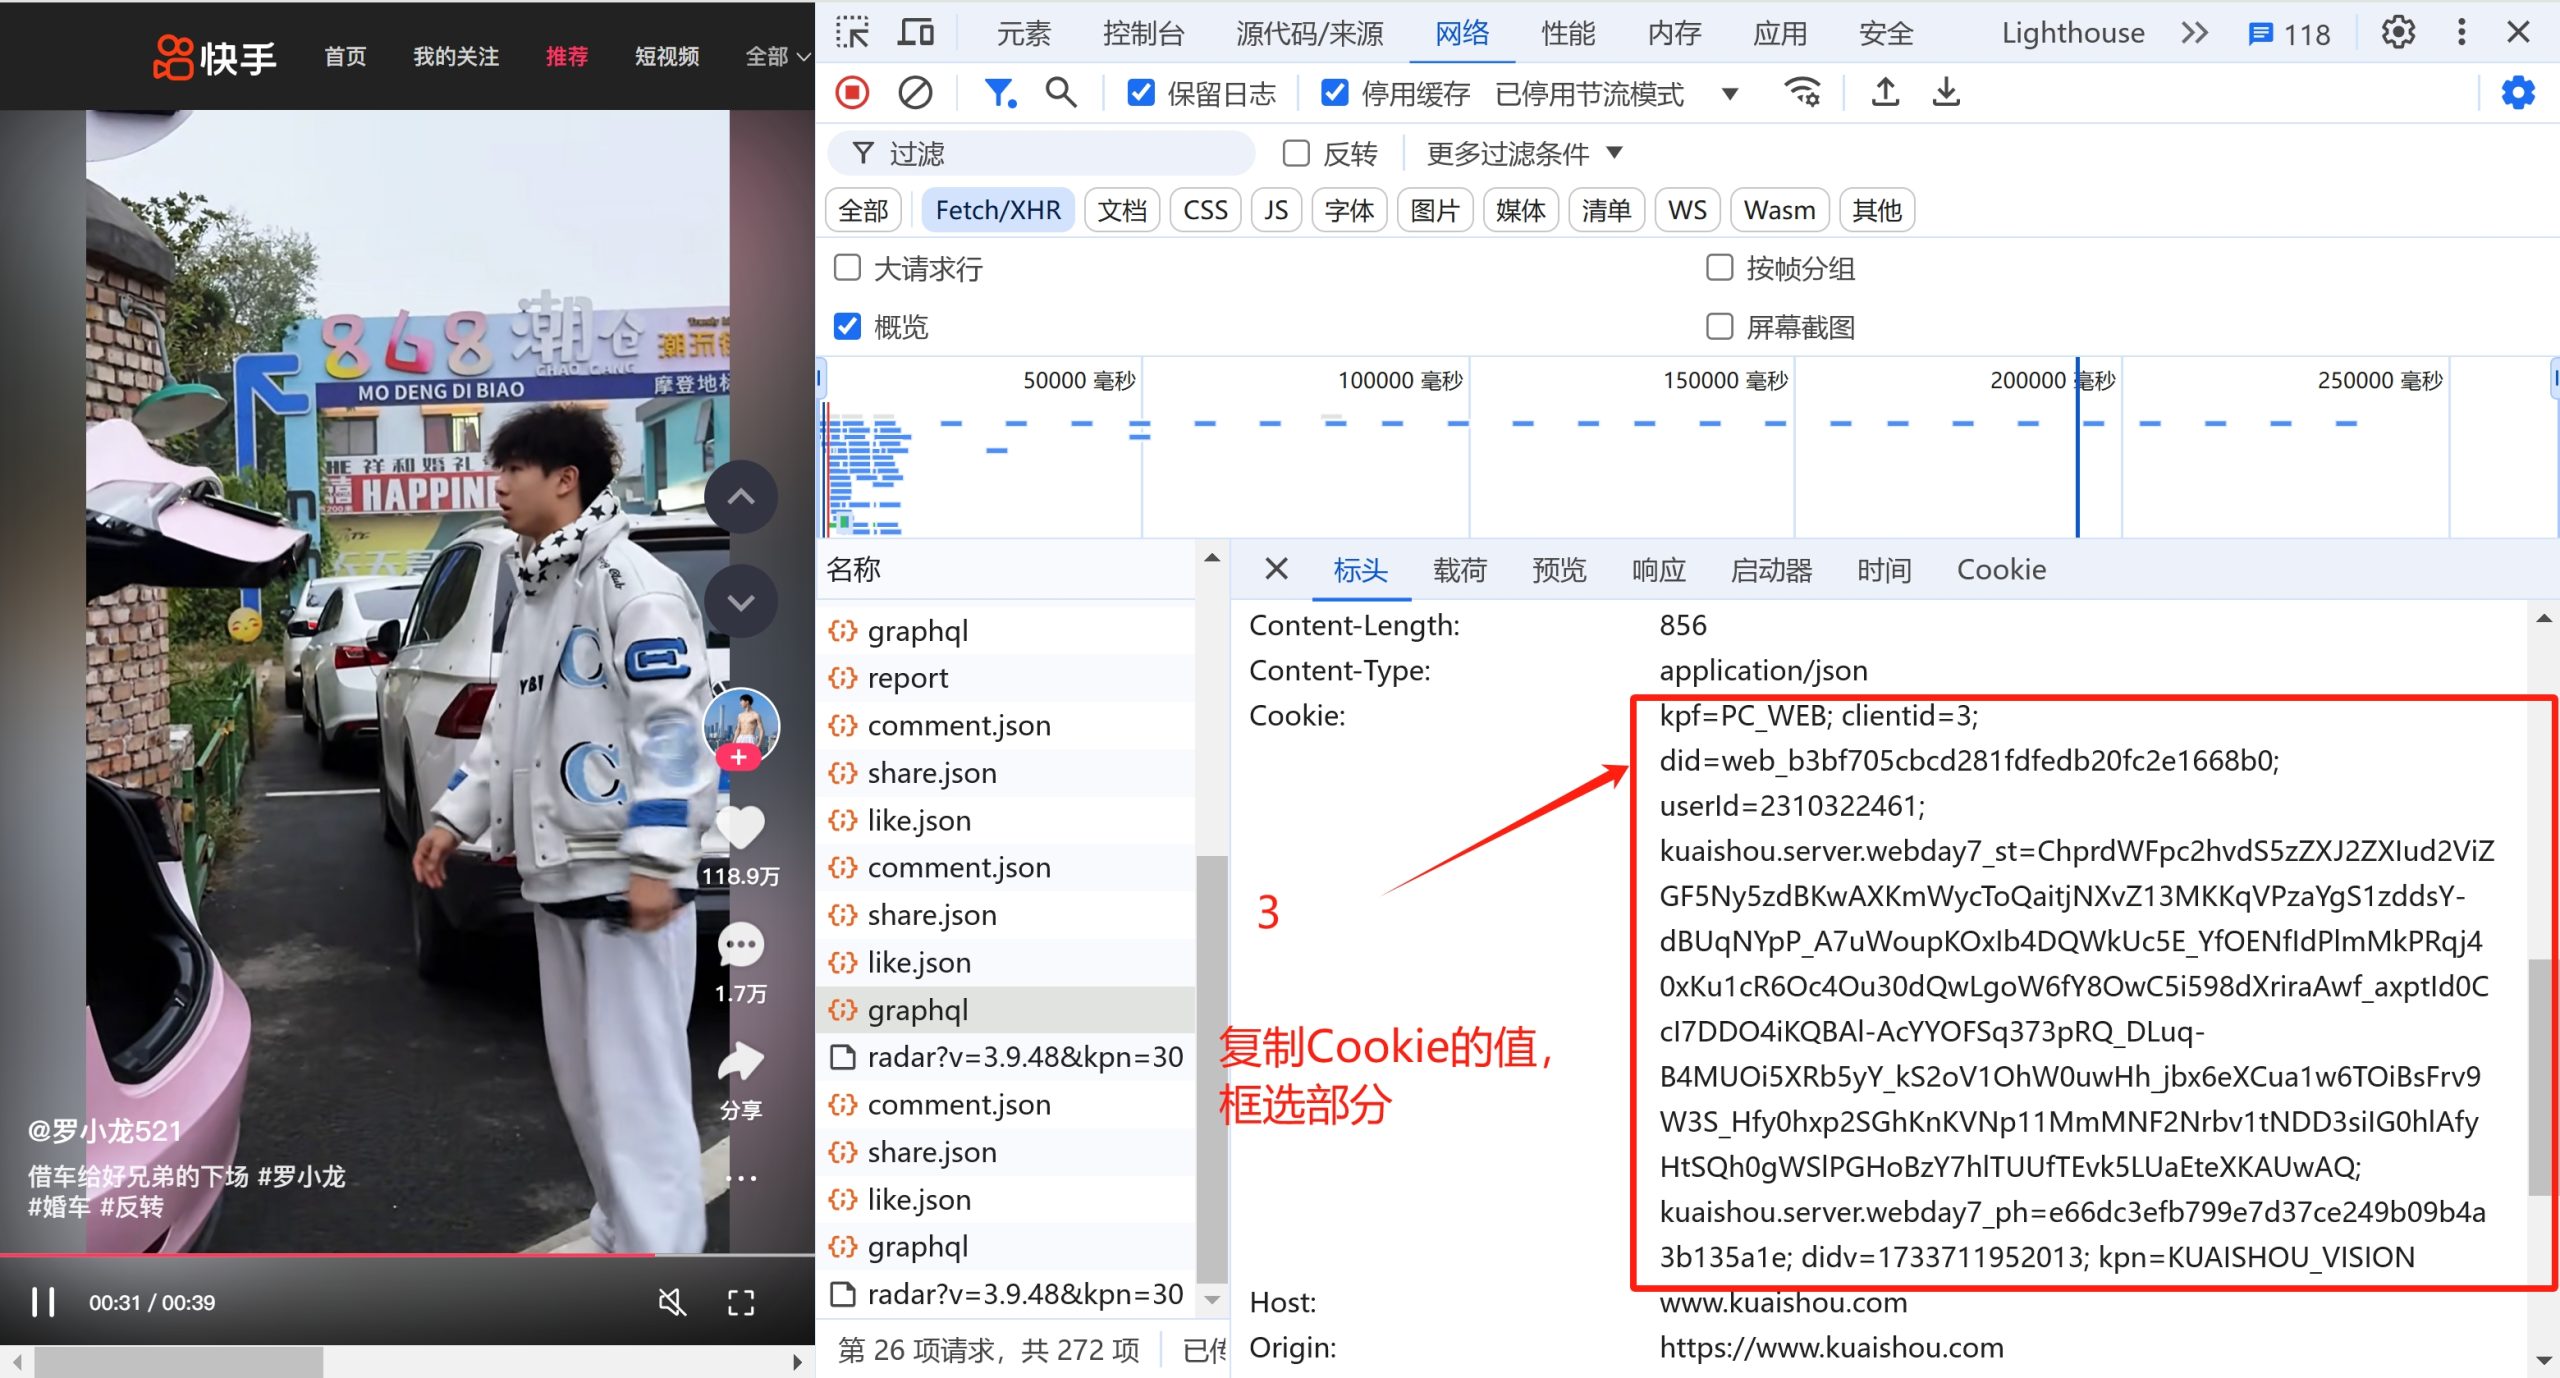The height and width of the screenshot is (1378, 2560).
Task: Open Kuaishou My Follows link
Action: click(456, 57)
